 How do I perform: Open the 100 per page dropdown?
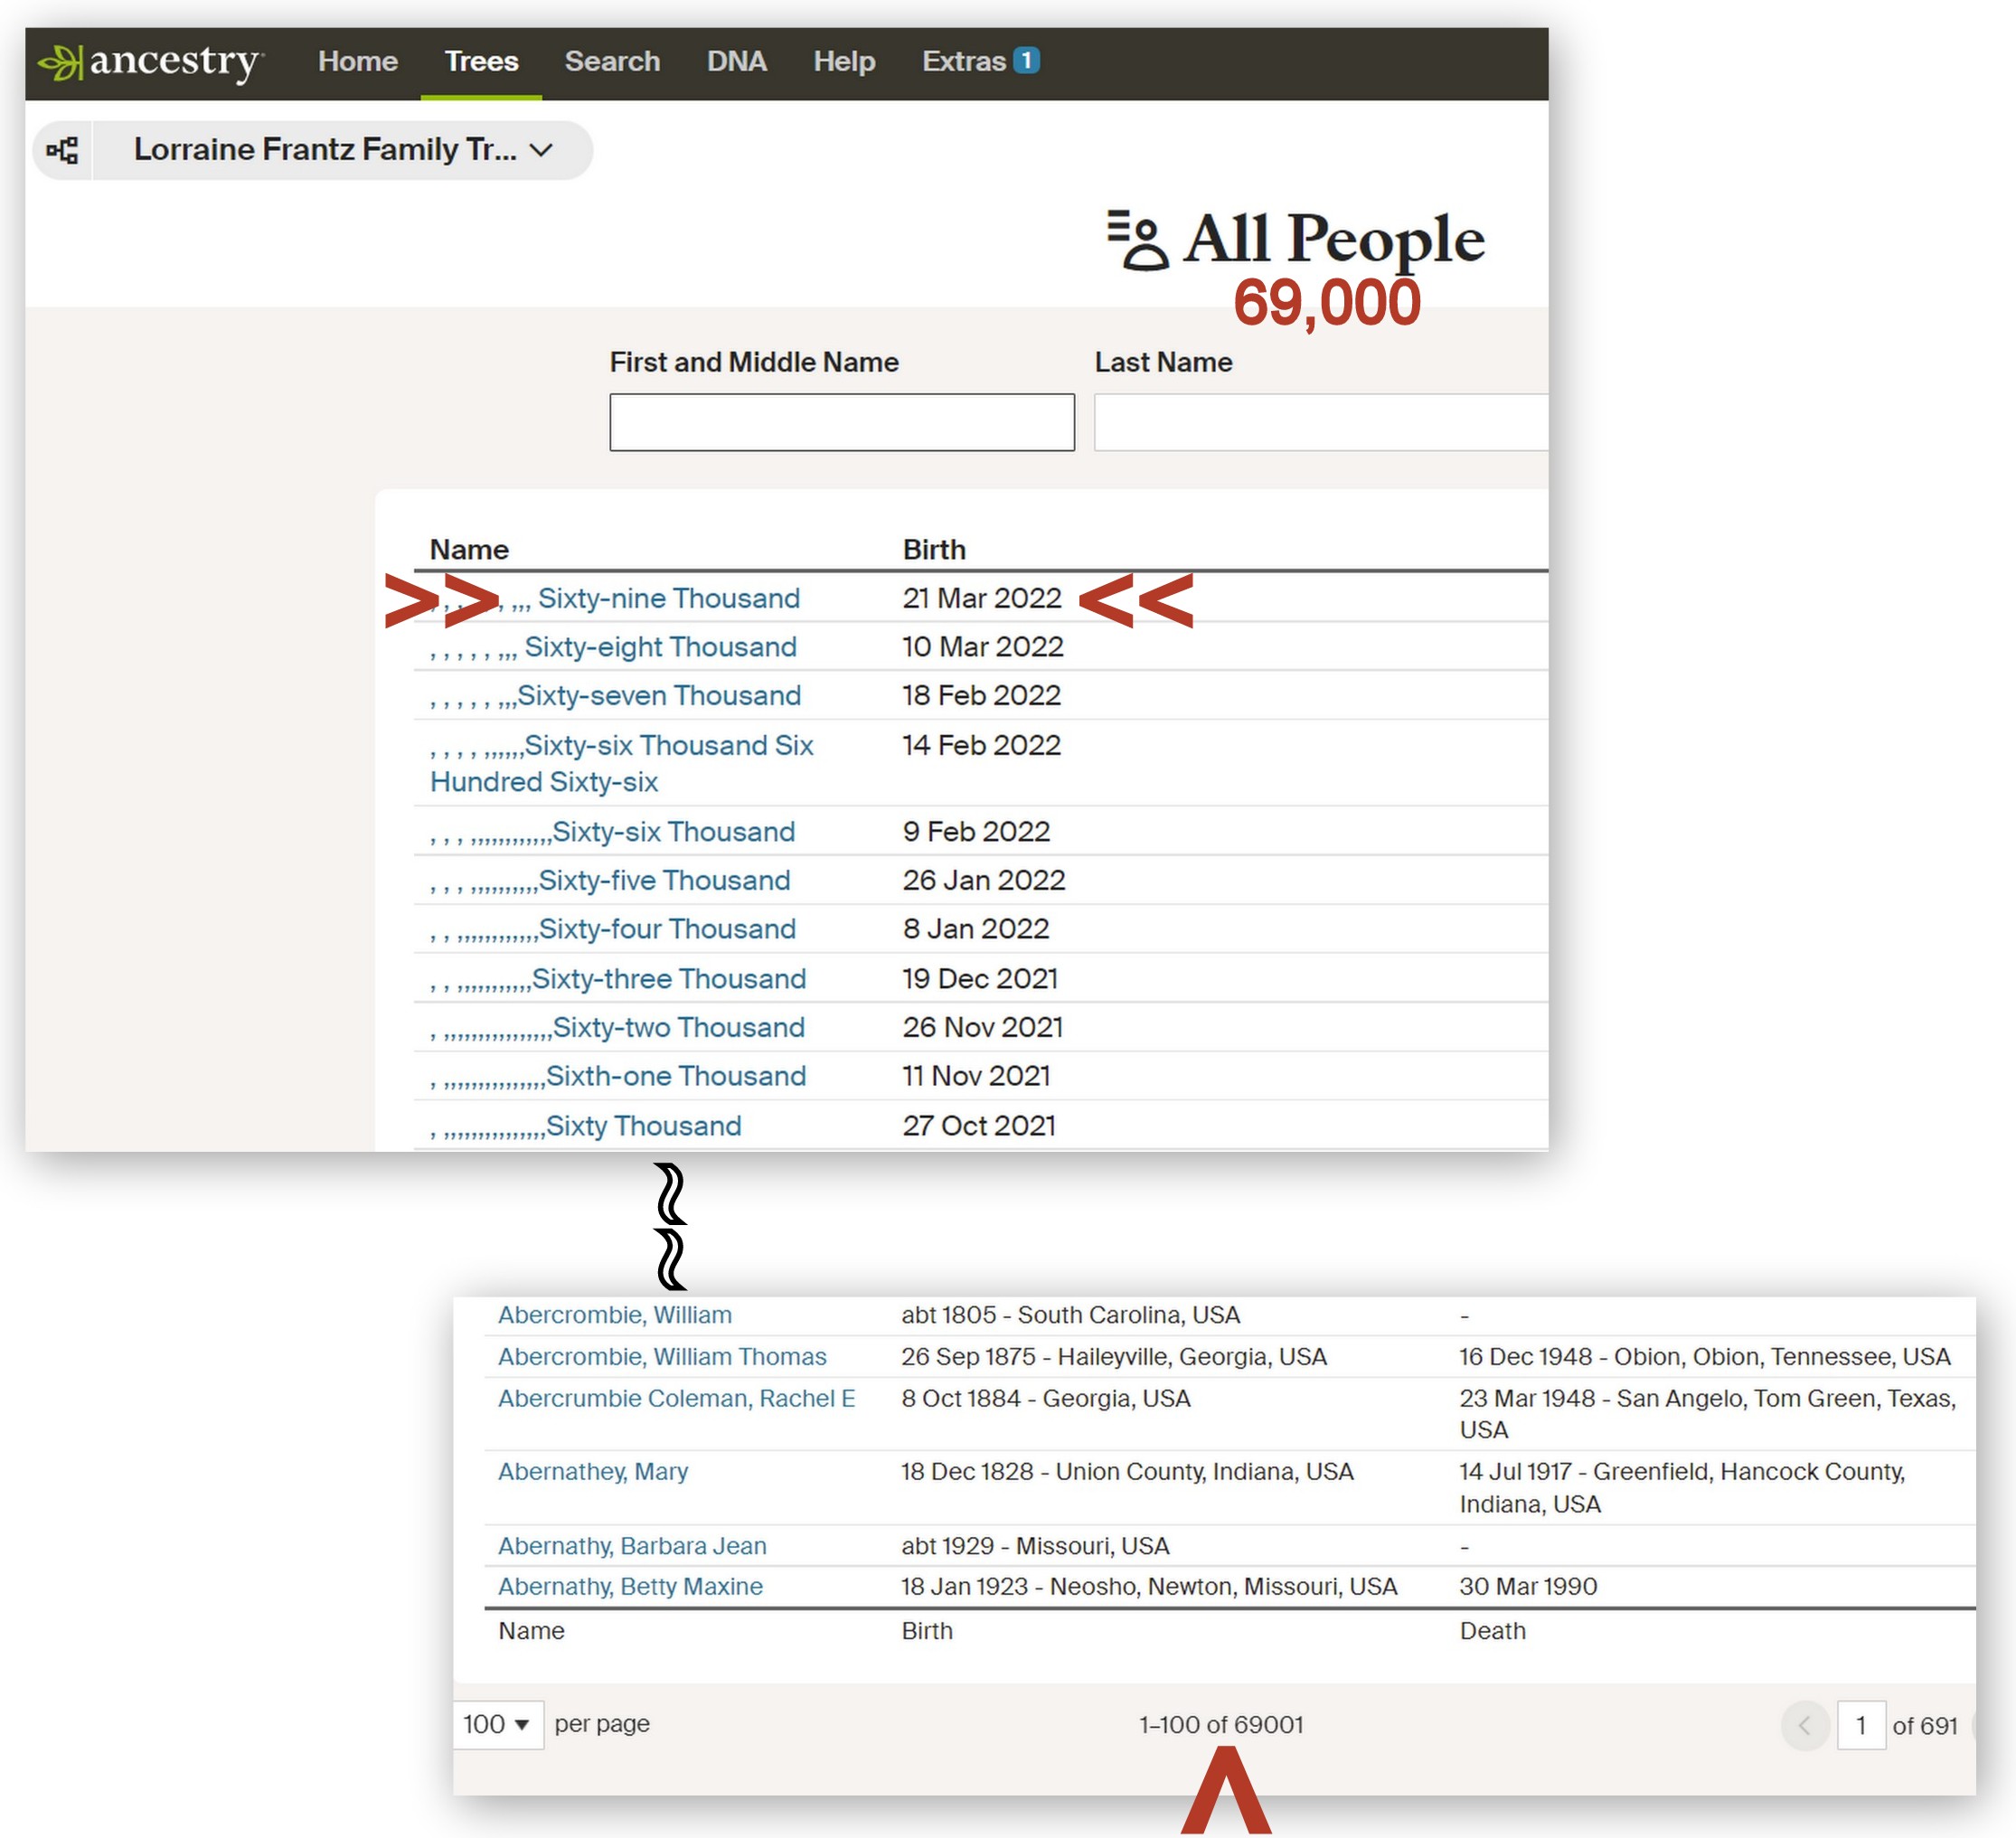tap(497, 1724)
